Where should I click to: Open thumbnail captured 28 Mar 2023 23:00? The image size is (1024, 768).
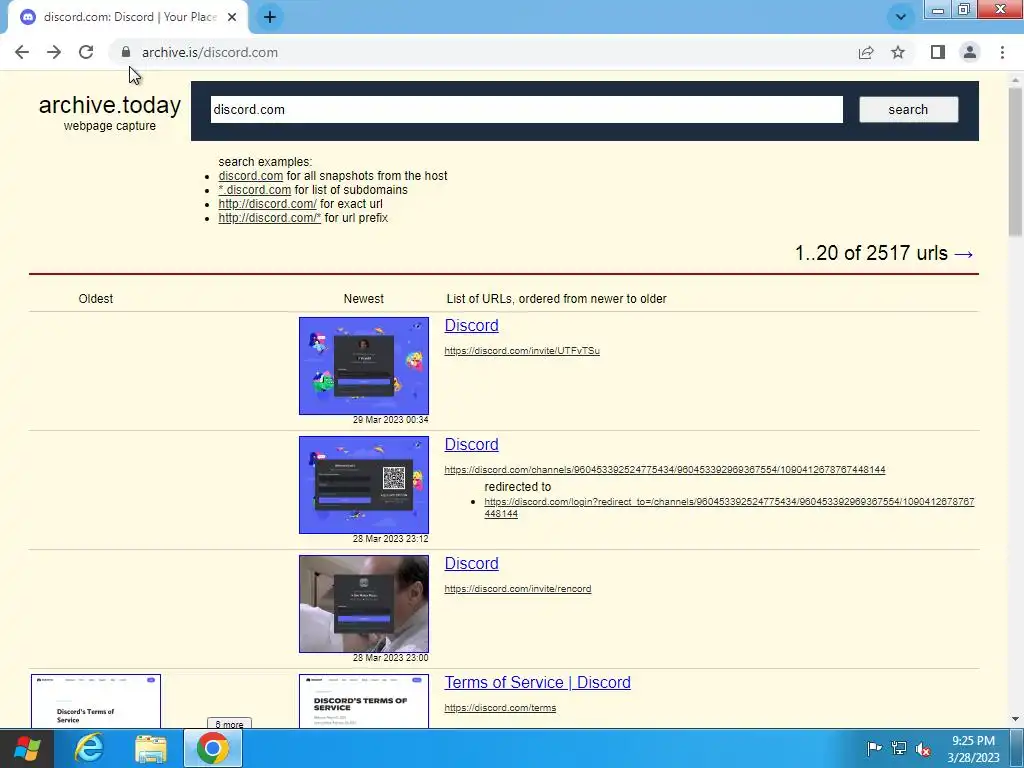364,603
